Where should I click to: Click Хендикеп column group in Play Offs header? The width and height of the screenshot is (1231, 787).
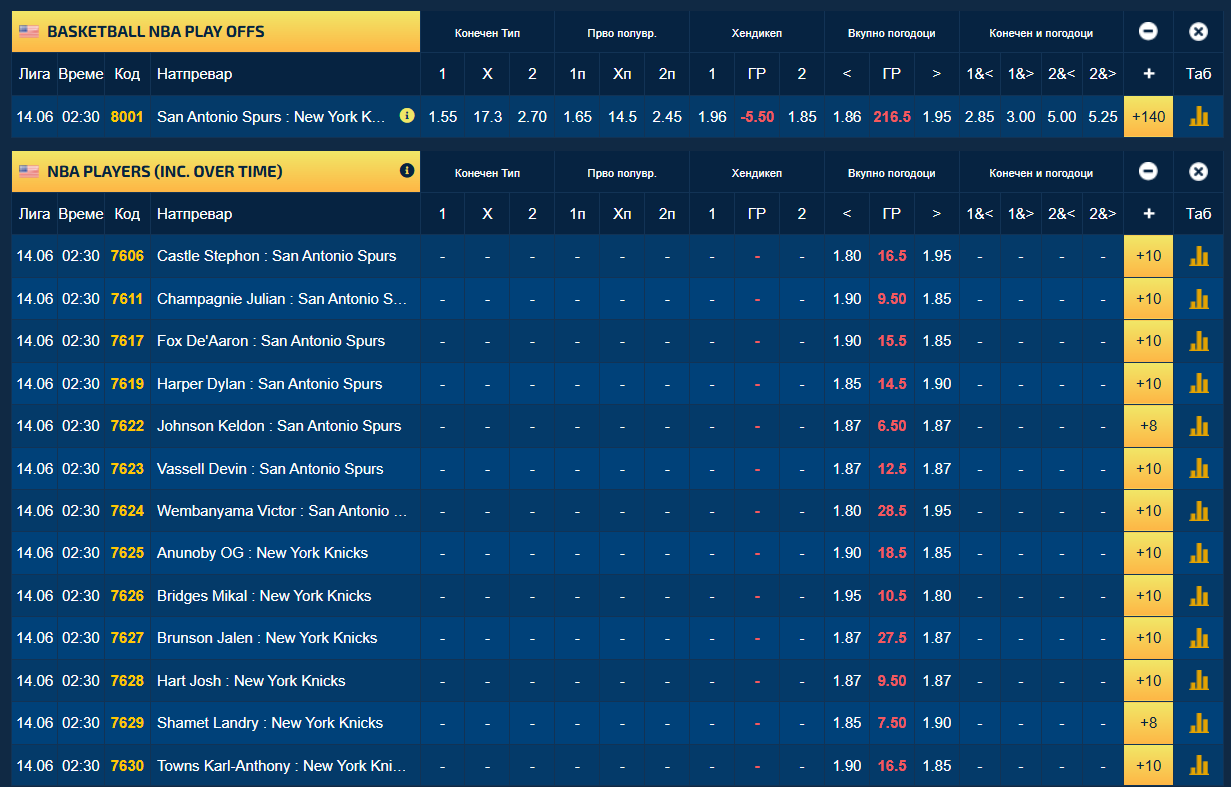coord(757,33)
